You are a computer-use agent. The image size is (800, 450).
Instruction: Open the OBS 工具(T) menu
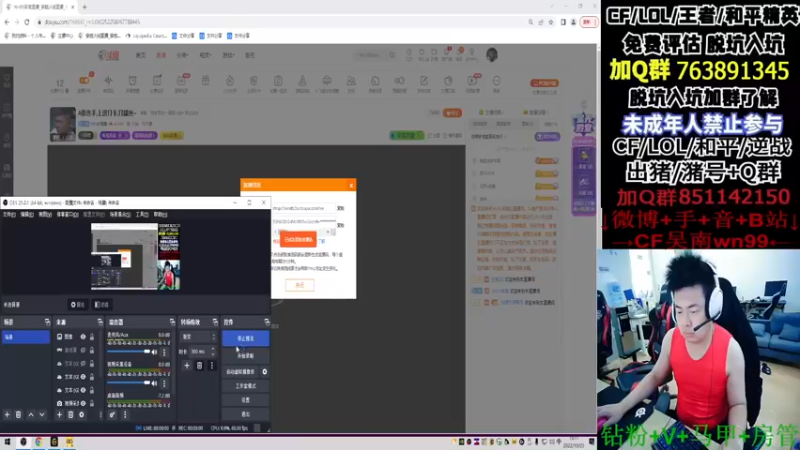(142, 214)
